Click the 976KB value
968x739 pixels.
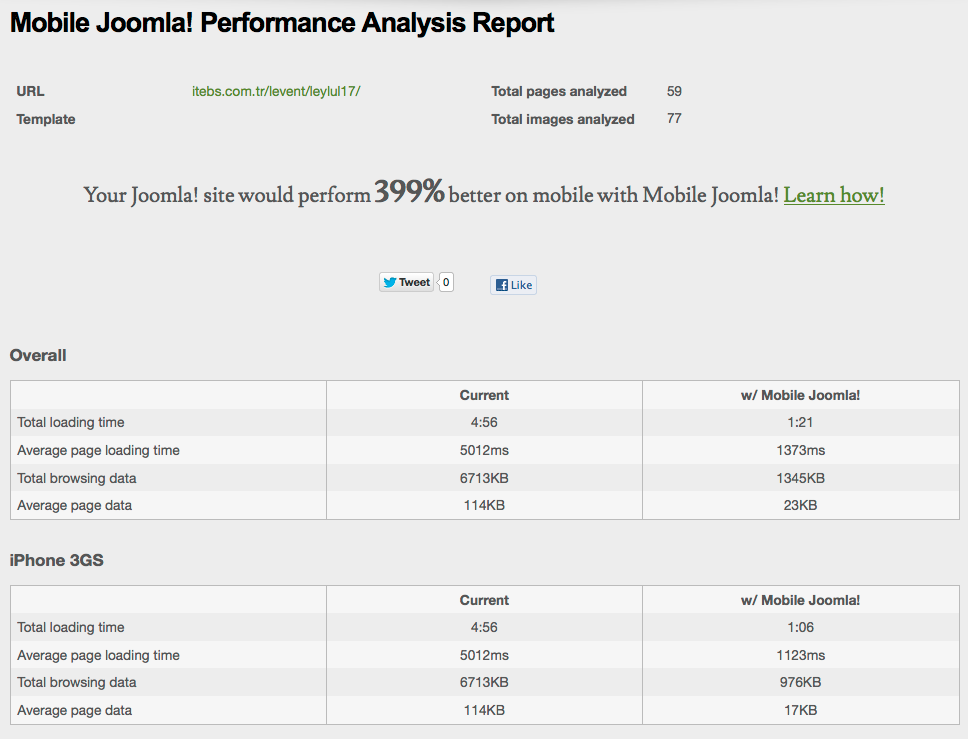tap(800, 682)
